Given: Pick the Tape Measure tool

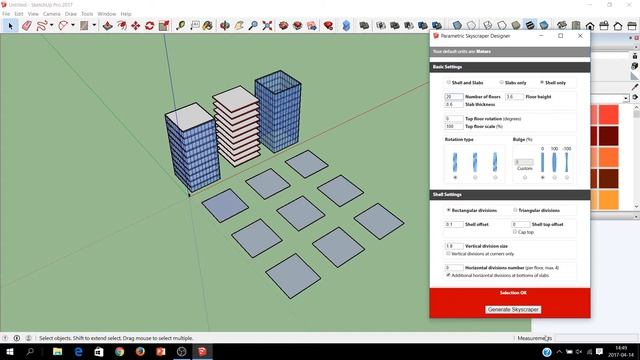Looking at the screenshot, I should click(181, 26).
